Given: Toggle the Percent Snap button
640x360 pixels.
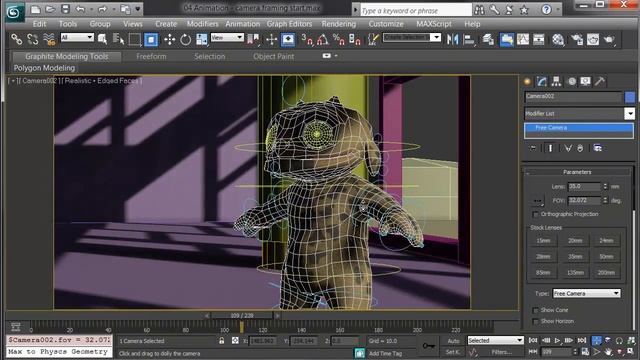Looking at the screenshot, I should 338,40.
